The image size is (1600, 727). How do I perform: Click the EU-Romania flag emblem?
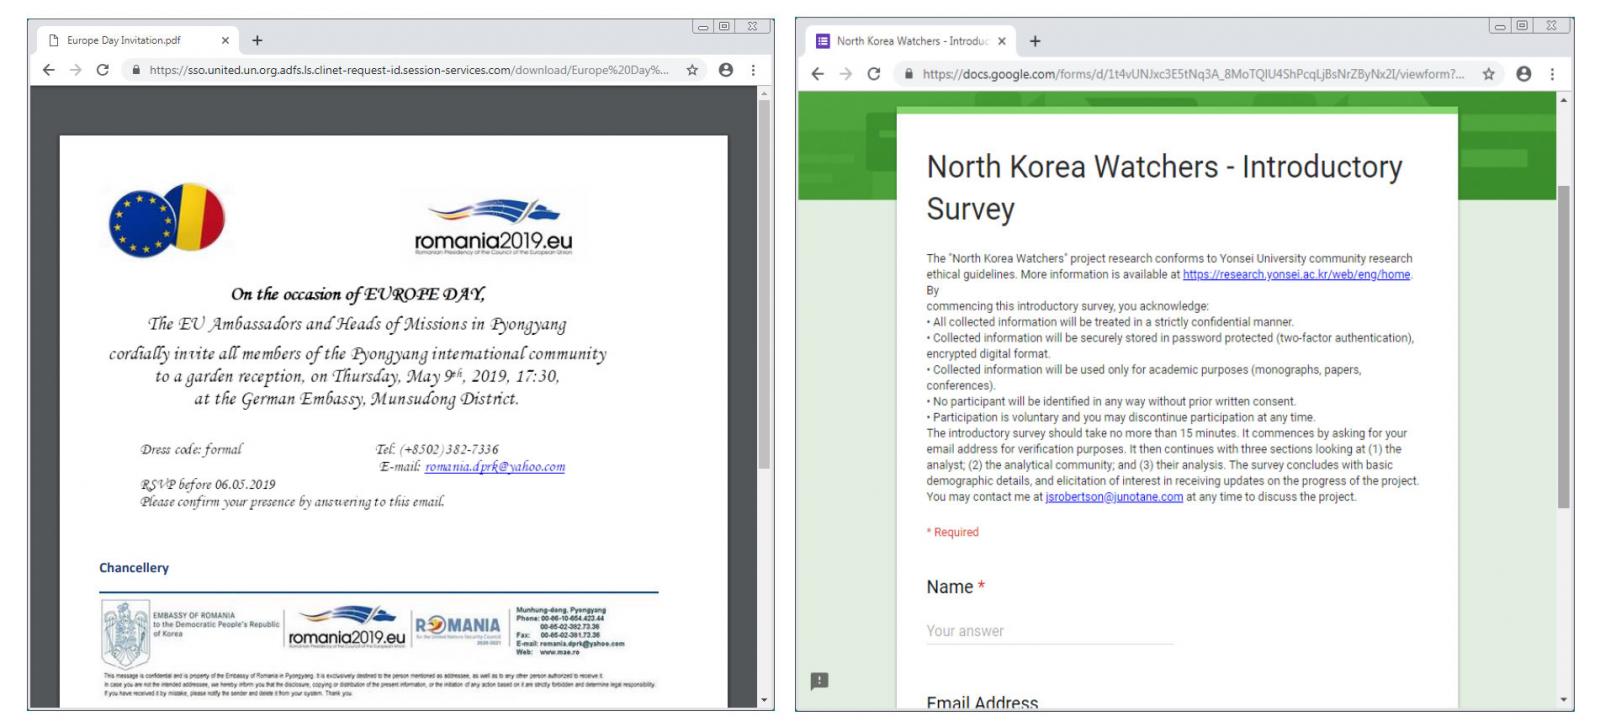click(167, 219)
